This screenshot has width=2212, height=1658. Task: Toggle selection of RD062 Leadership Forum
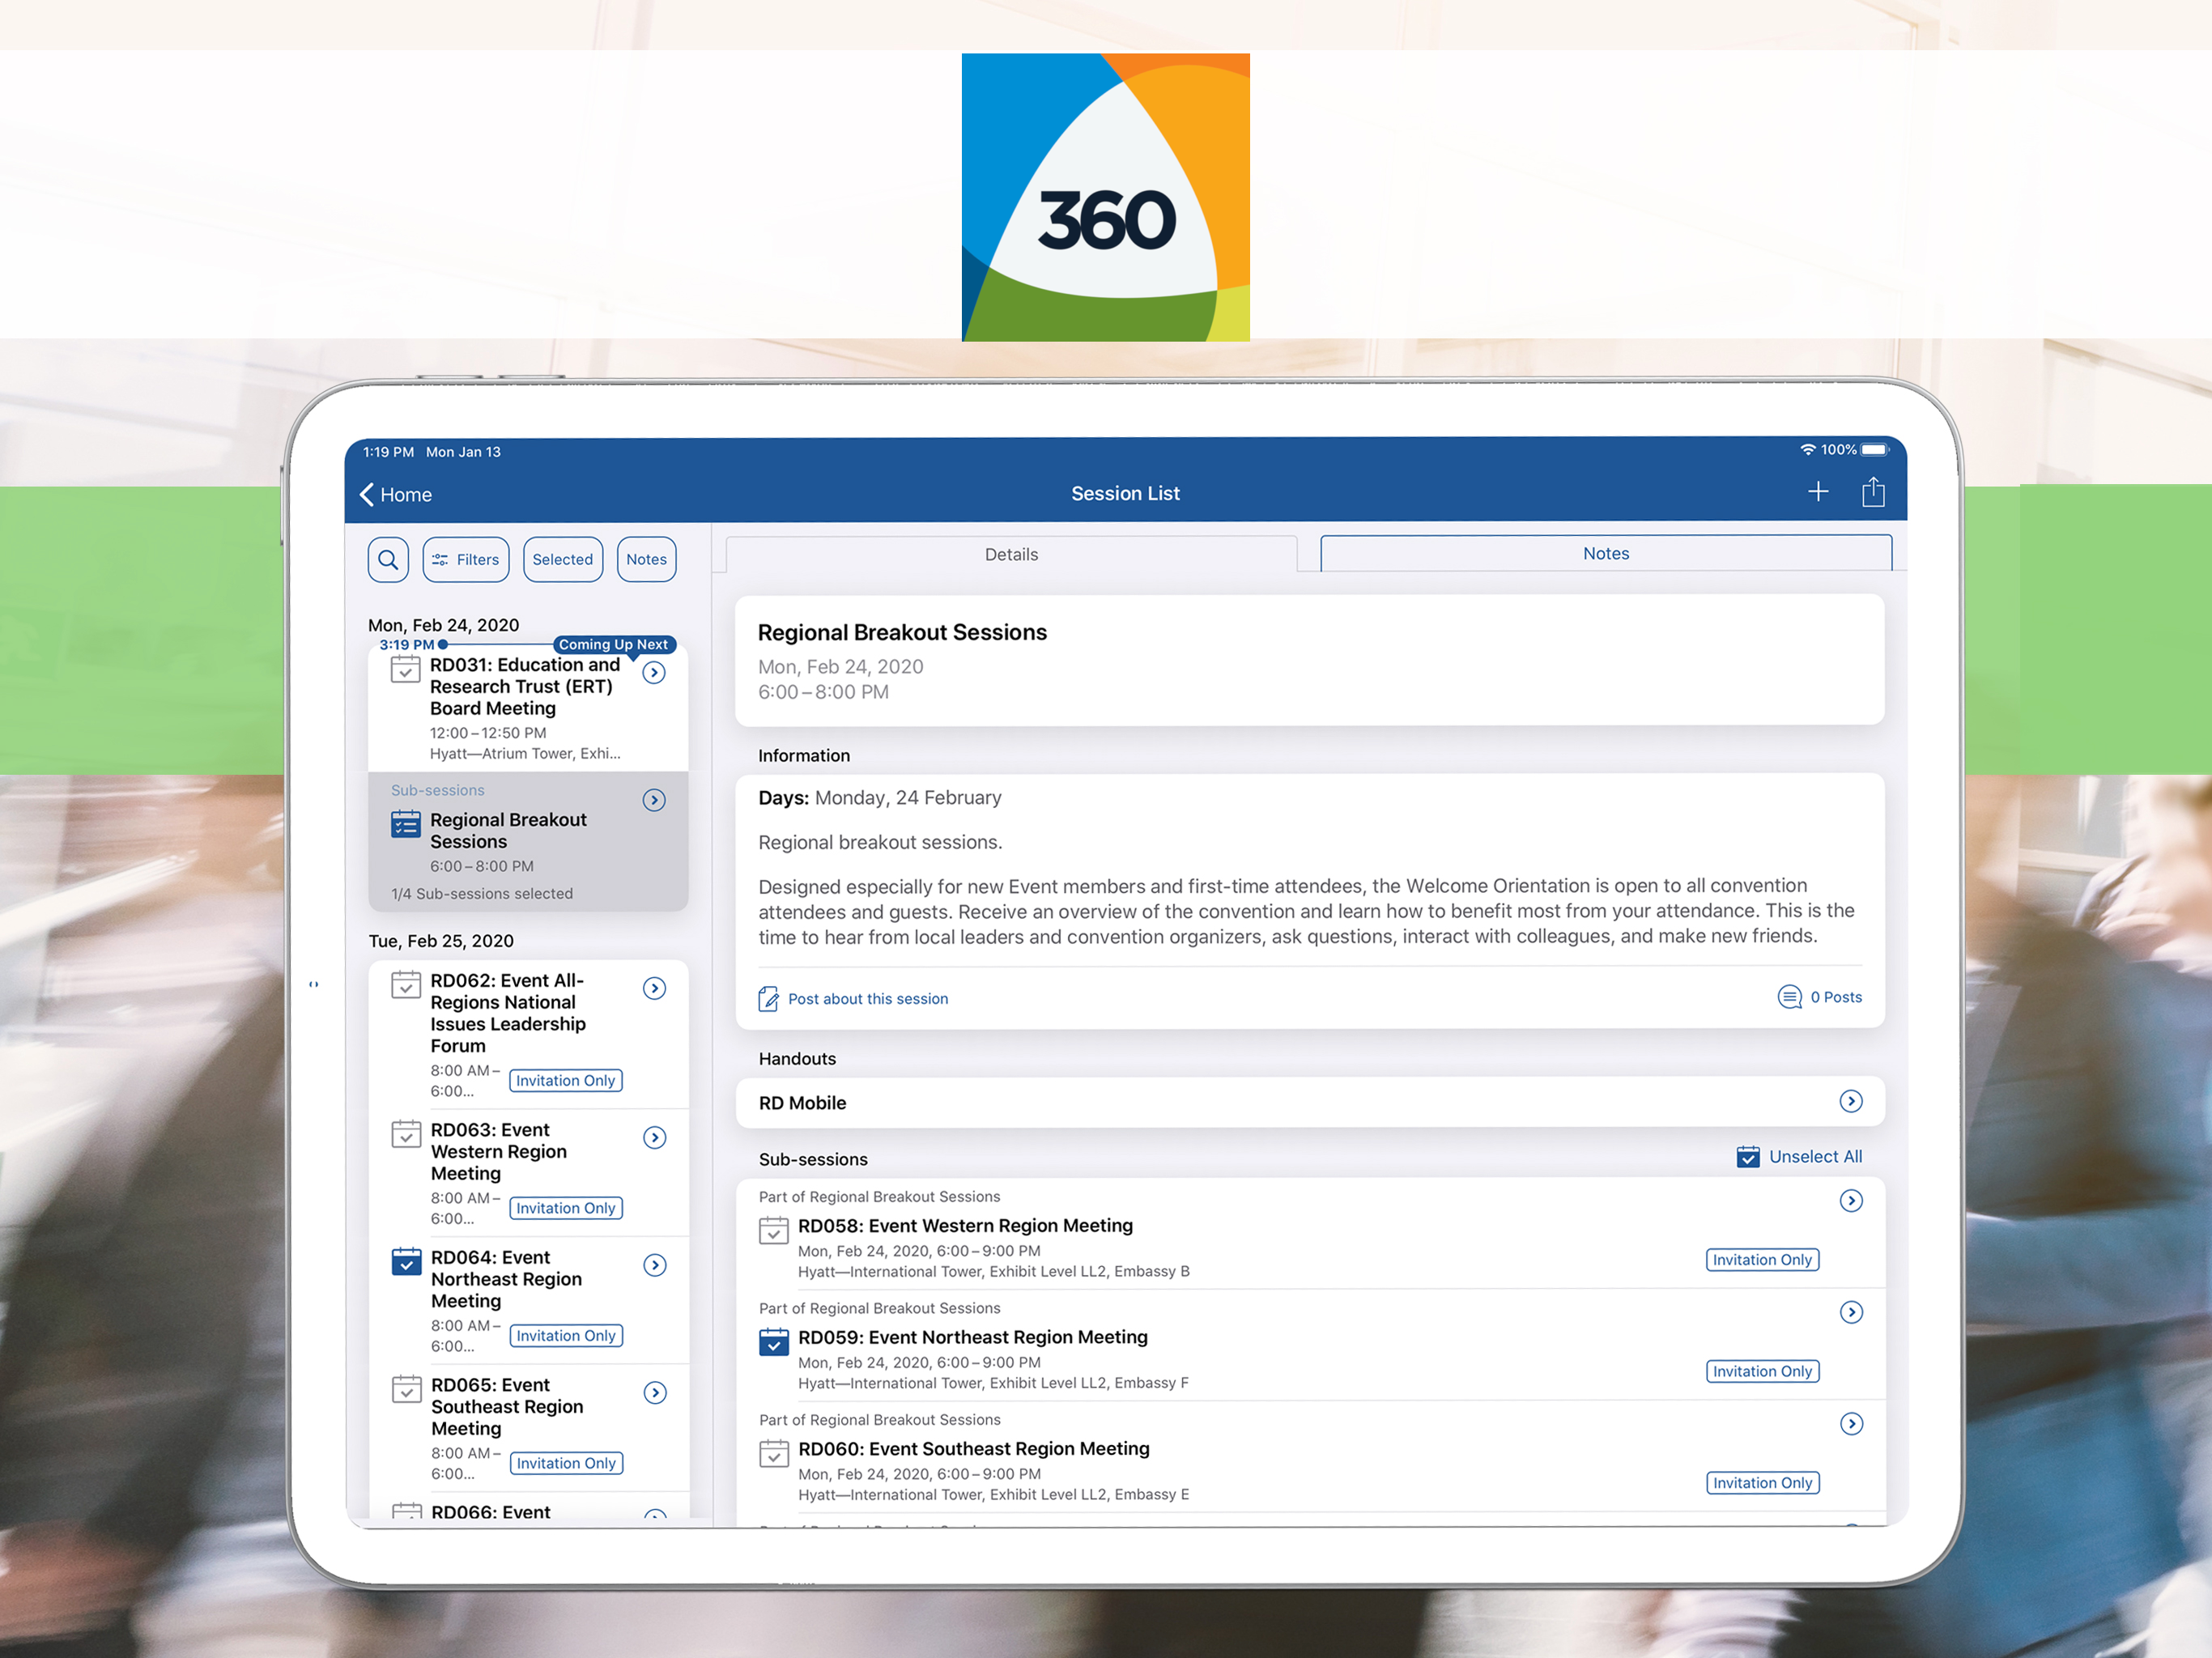pyautogui.click(x=406, y=985)
